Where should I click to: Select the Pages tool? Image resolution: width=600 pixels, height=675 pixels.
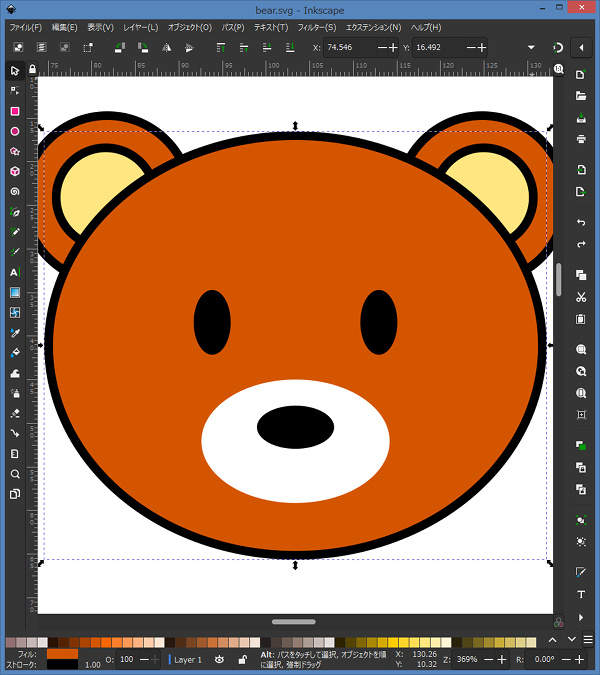[15, 494]
